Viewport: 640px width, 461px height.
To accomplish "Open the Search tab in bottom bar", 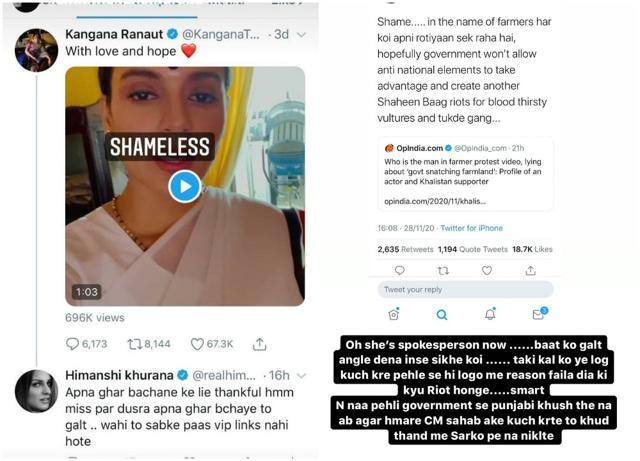I will click(442, 314).
